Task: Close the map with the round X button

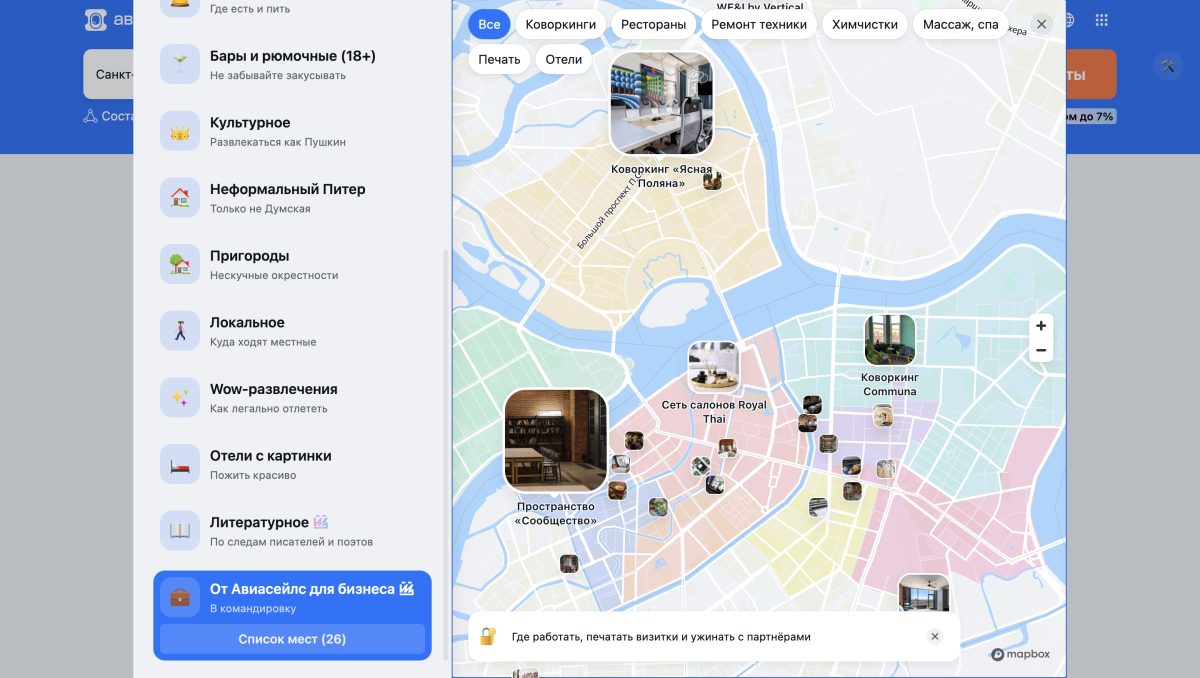Action: 1042,24
